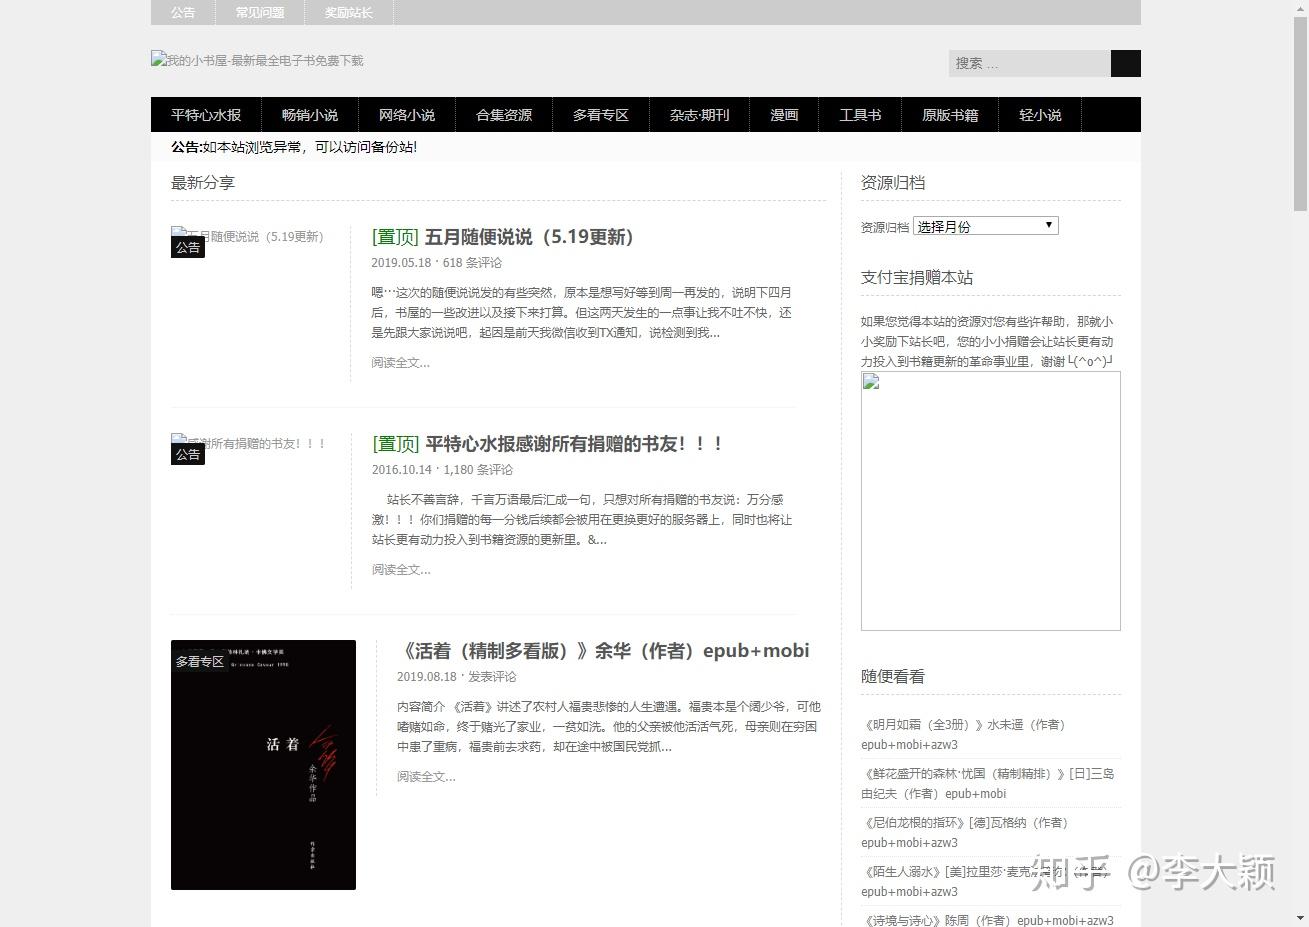Image resolution: width=1309 pixels, height=927 pixels.
Task: Open the 1,180 条评论 comments link
Action: (x=478, y=470)
